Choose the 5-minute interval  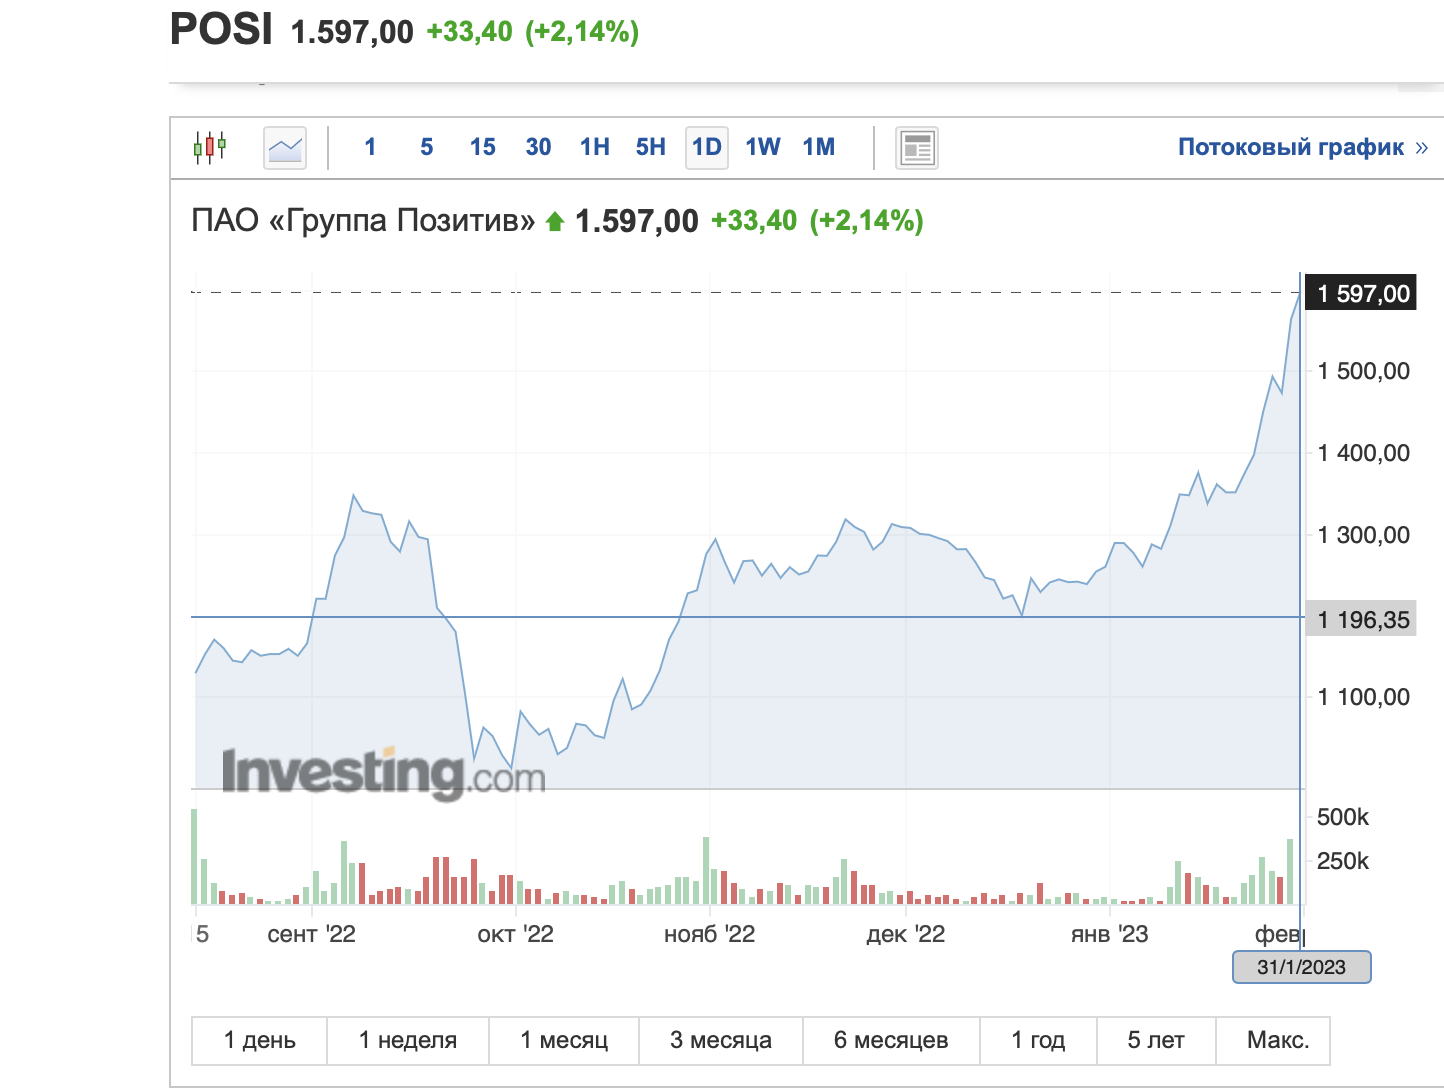pyautogui.click(x=427, y=147)
